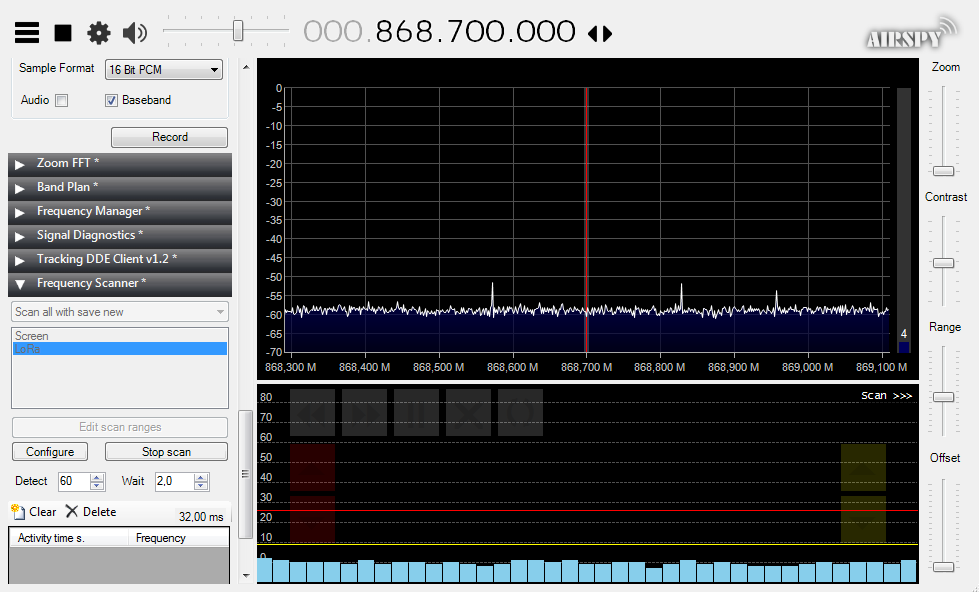Click the circle button in the scanner panel
The height and width of the screenshot is (592, 979).
(x=521, y=413)
